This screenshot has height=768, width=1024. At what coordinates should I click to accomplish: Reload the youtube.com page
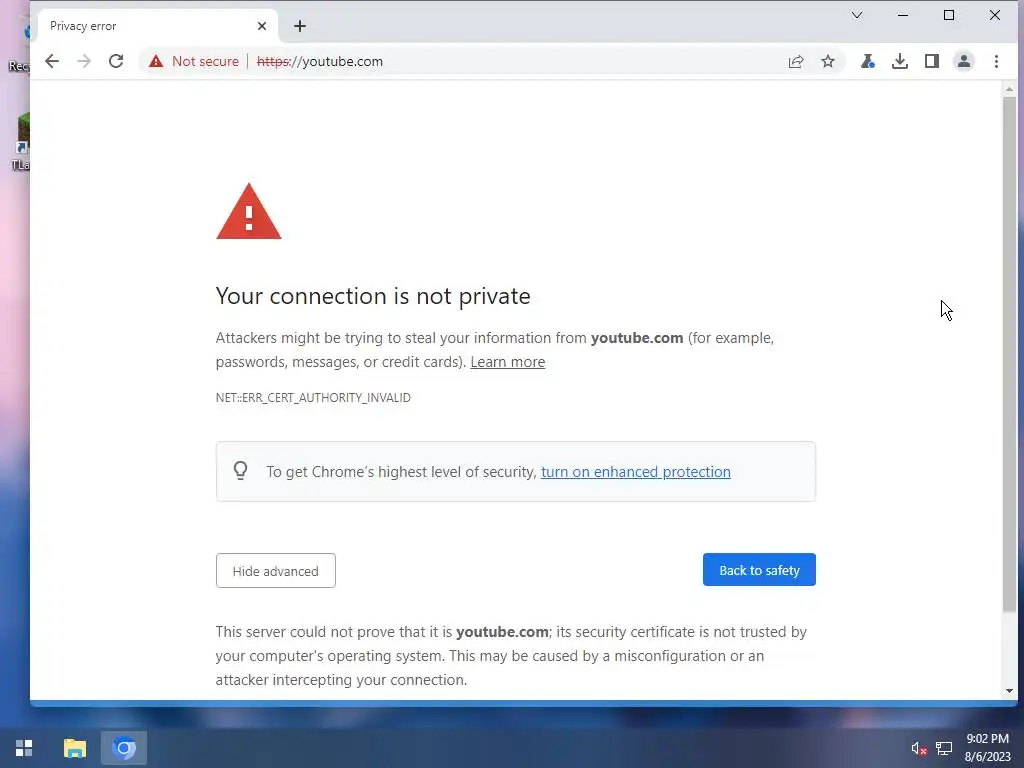(116, 61)
